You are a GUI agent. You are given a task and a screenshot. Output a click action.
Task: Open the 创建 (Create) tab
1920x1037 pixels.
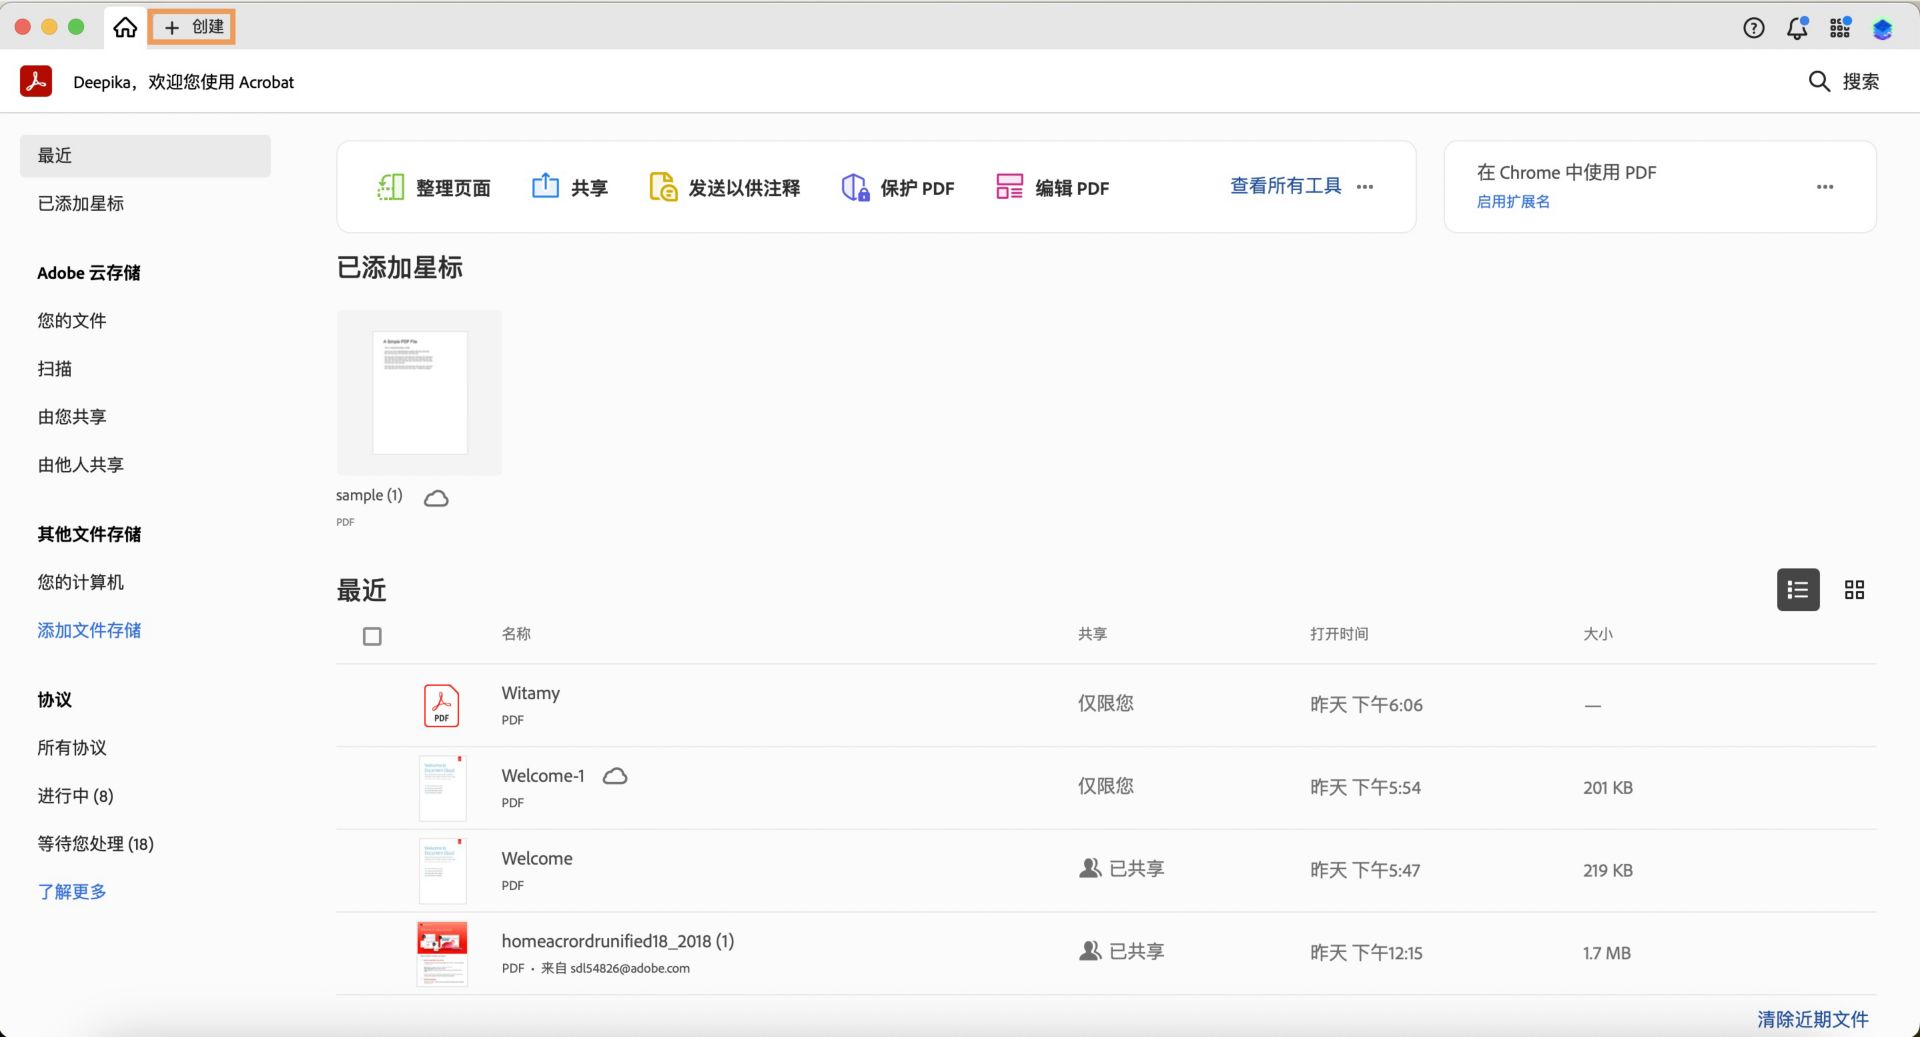tap(191, 27)
